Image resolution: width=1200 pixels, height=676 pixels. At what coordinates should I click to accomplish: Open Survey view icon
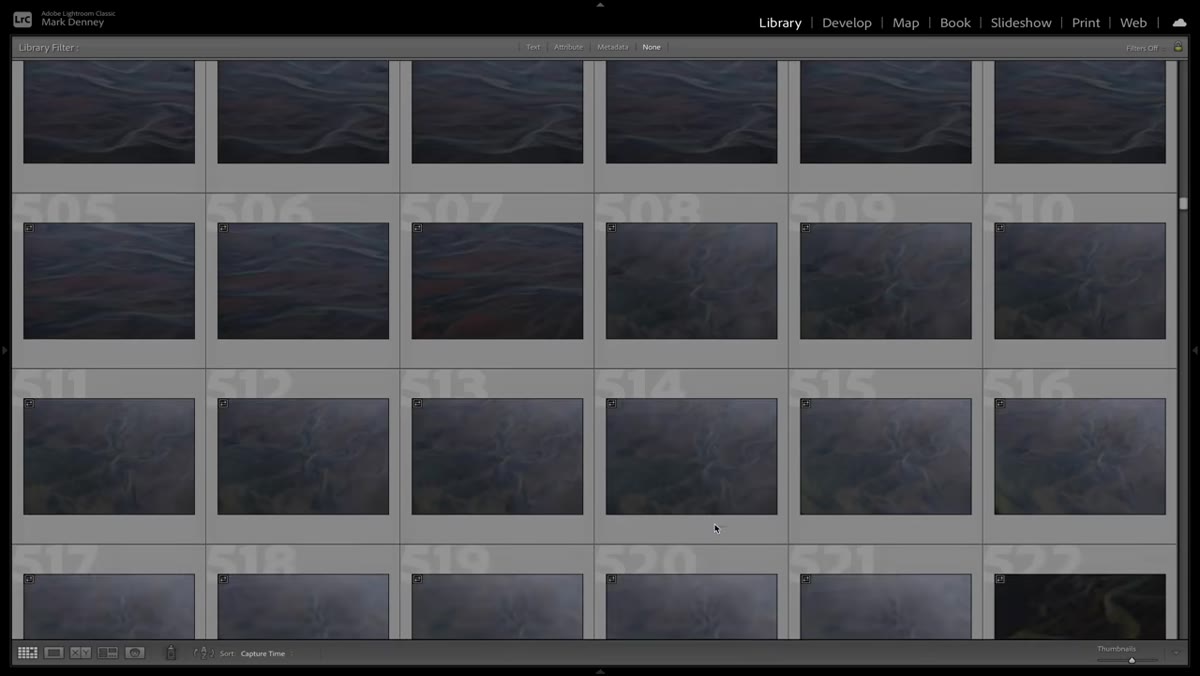point(107,653)
